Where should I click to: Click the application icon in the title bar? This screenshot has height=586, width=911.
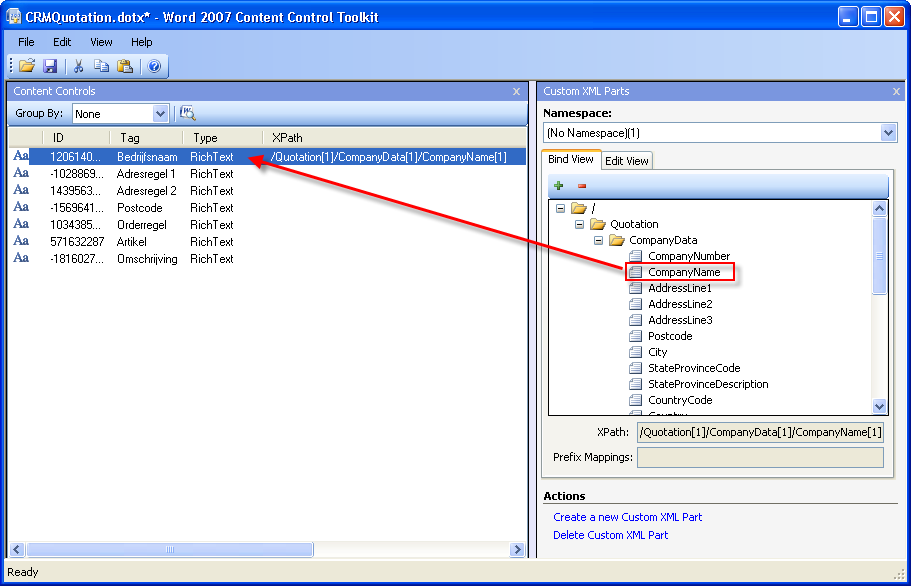point(13,17)
